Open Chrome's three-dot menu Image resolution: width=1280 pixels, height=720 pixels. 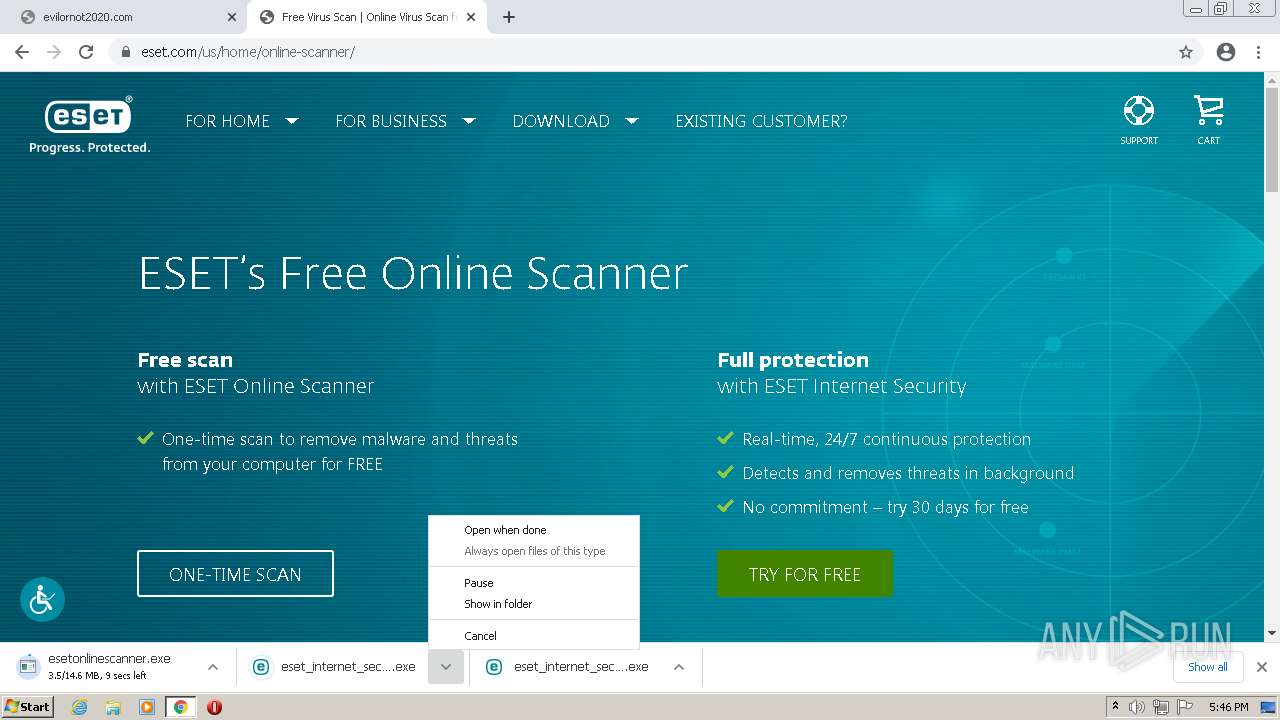[1259, 52]
